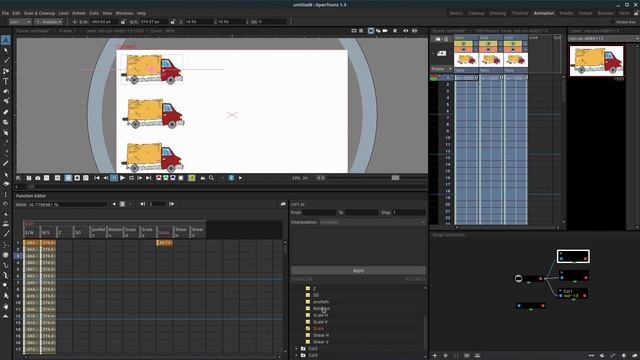Switch to the Drawing room tab
This screenshot has height=360, width=640.
pyautogui.click(x=498, y=13)
